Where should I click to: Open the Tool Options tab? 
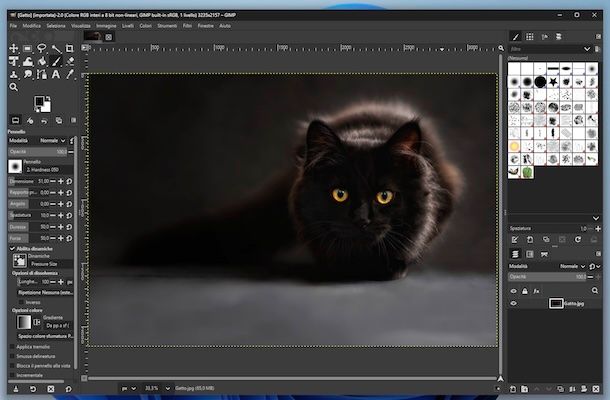[x=16, y=120]
